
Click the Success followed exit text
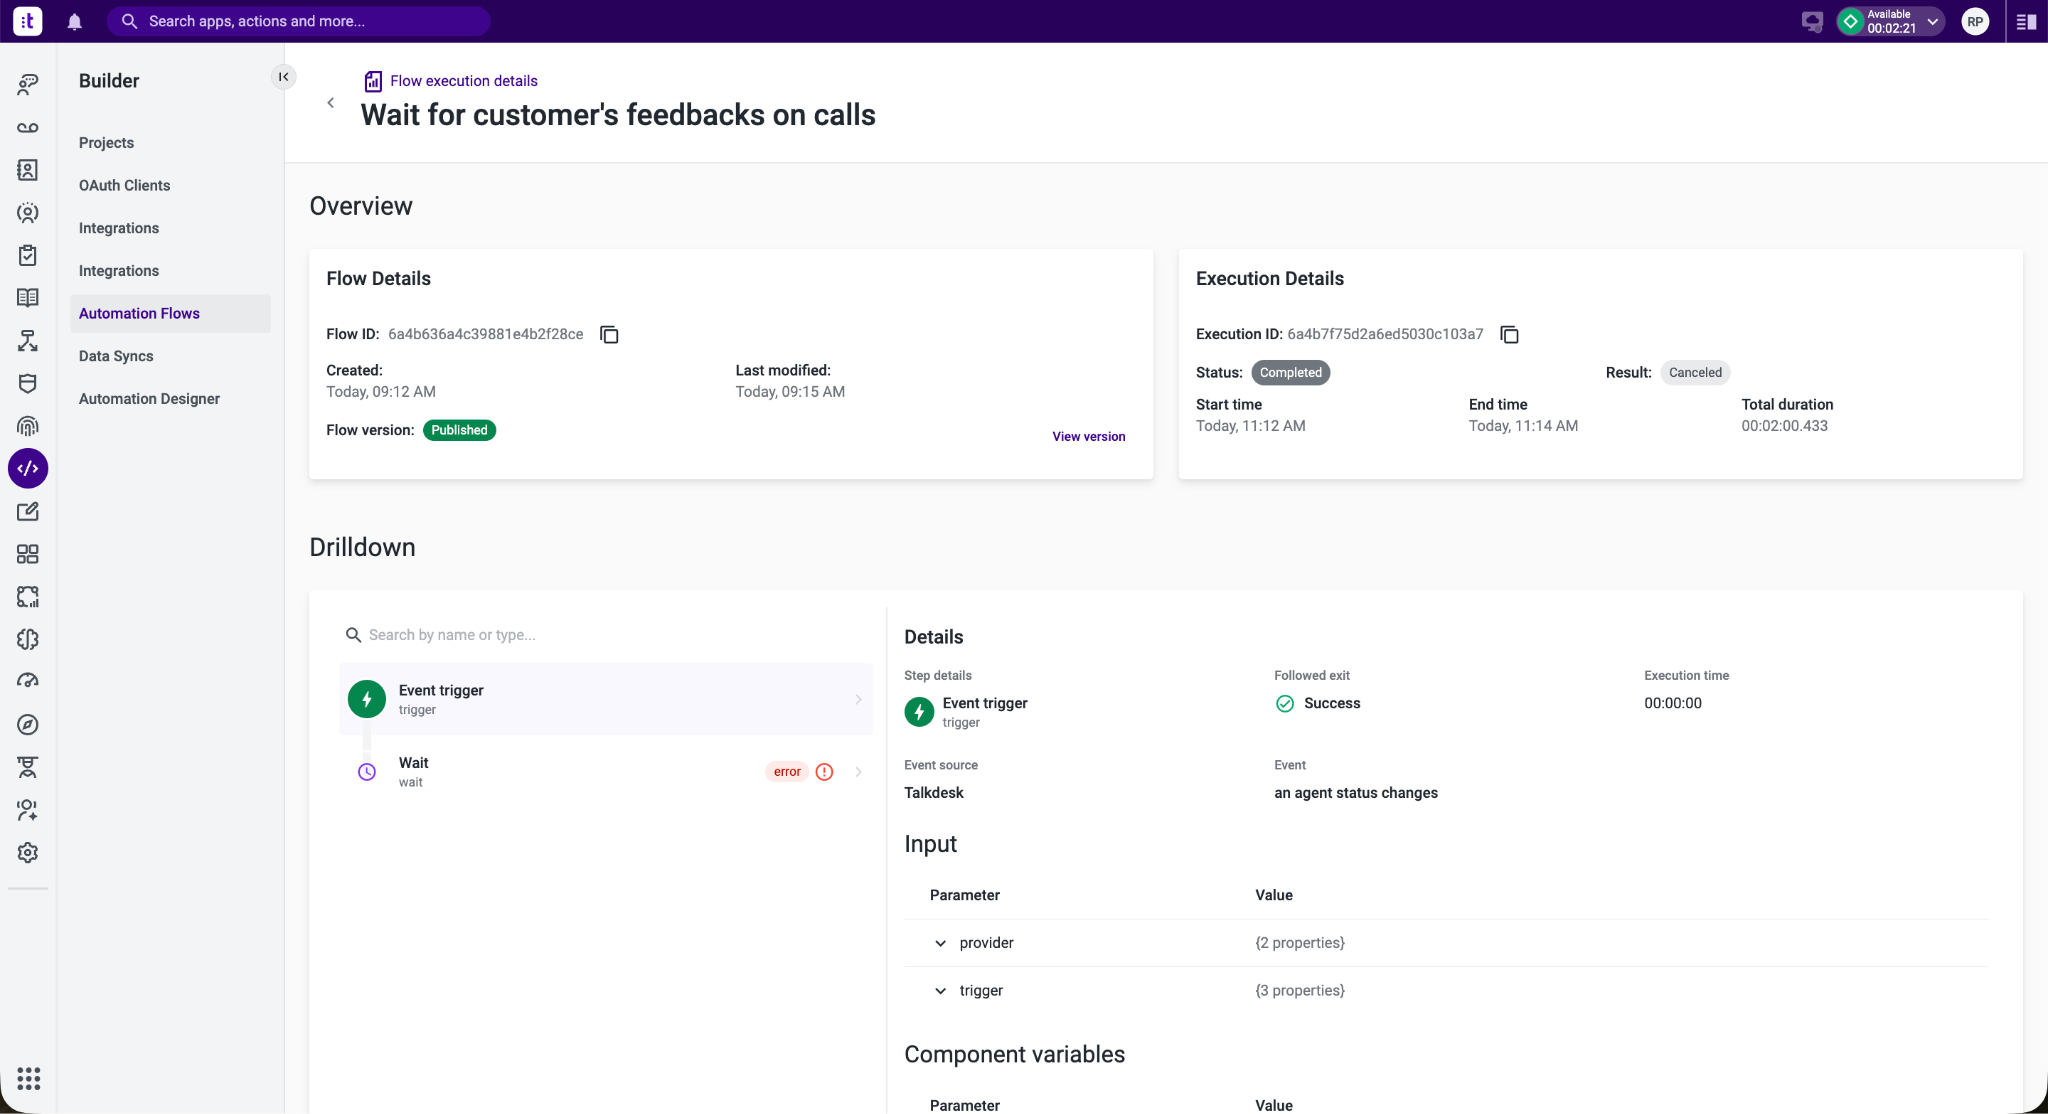(x=1332, y=703)
